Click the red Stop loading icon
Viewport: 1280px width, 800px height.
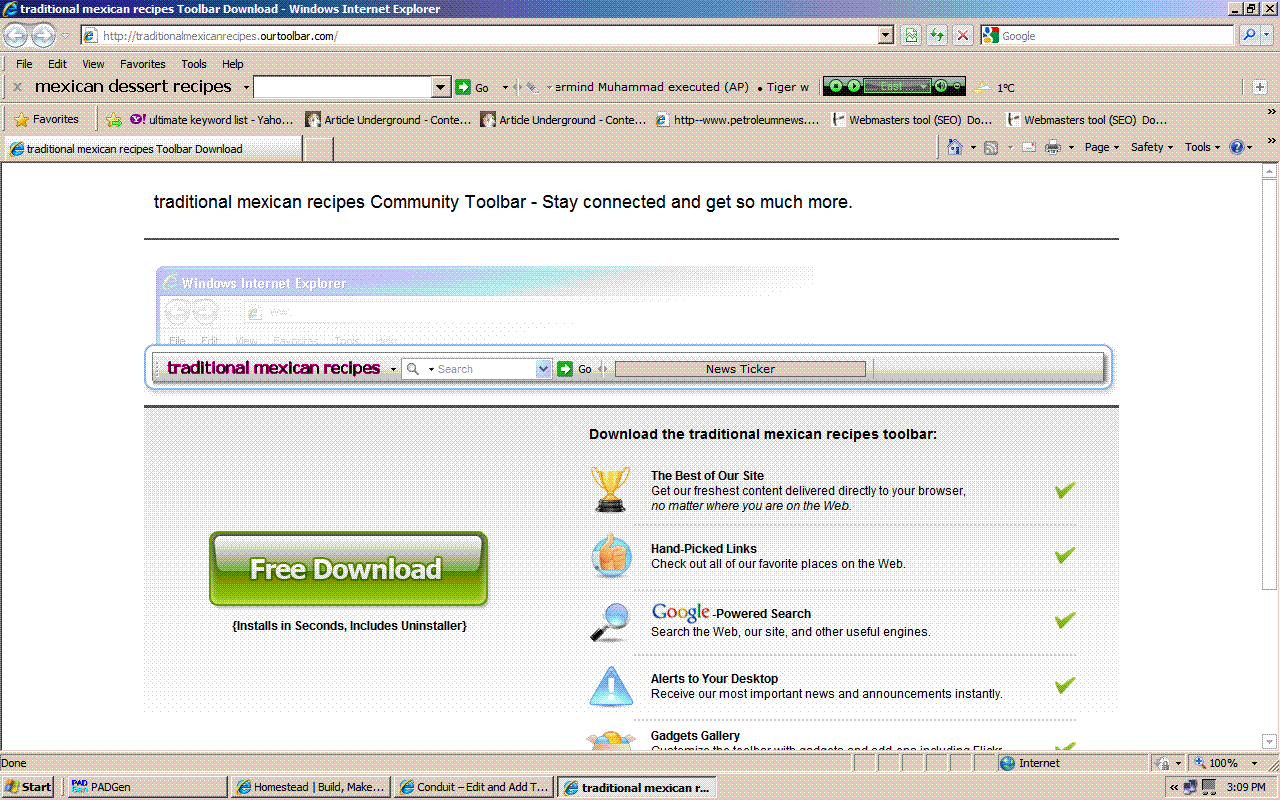point(963,36)
